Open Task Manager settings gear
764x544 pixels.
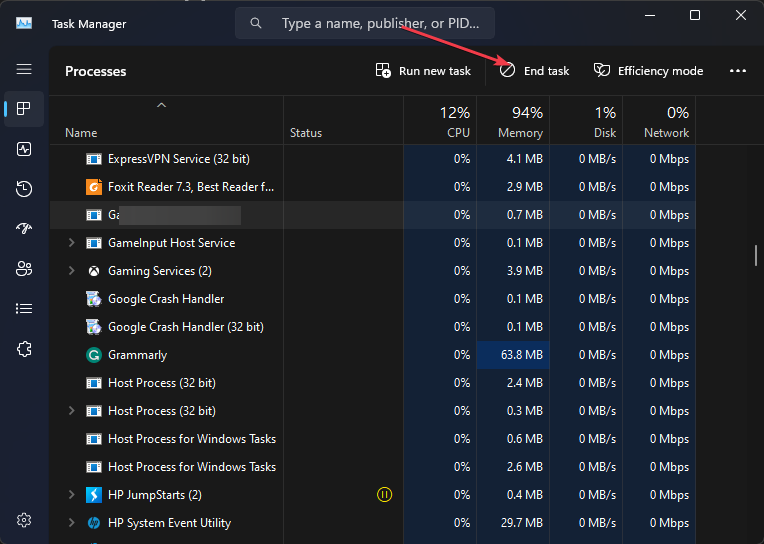(x=24, y=520)
